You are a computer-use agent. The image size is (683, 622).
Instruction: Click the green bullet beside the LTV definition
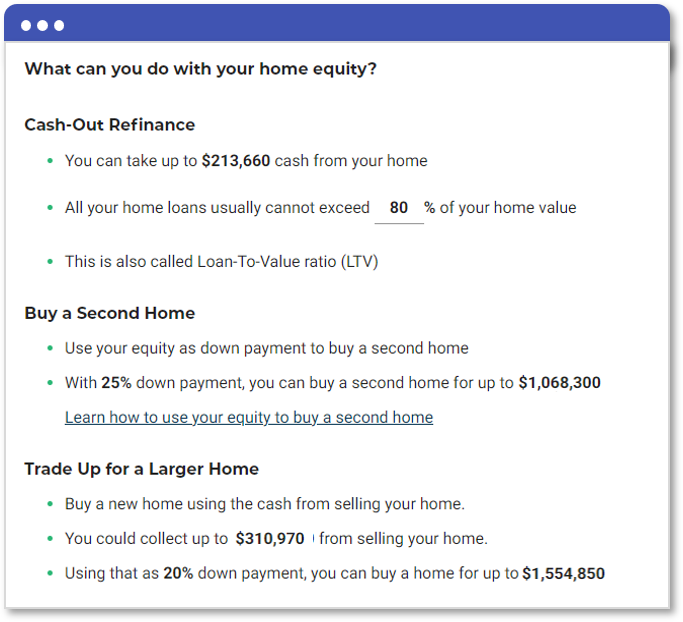coord(50,262)
